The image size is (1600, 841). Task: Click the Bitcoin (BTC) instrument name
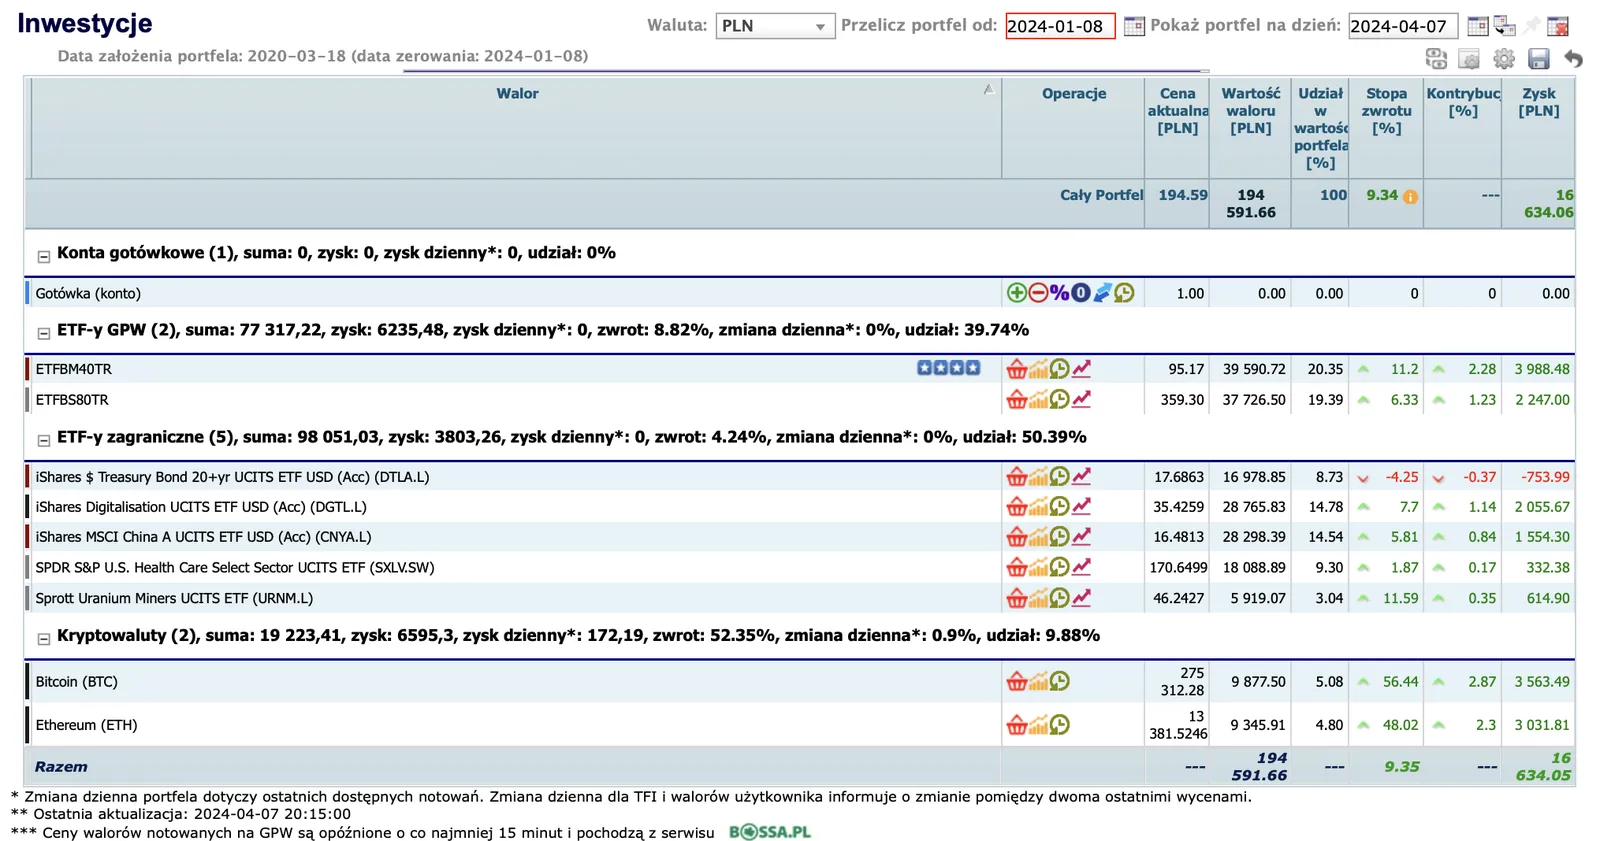point(76,682)
